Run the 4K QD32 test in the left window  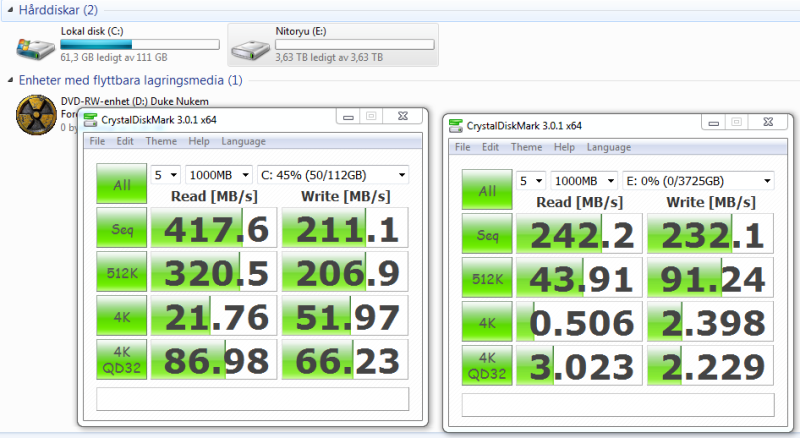coord(121,360)
